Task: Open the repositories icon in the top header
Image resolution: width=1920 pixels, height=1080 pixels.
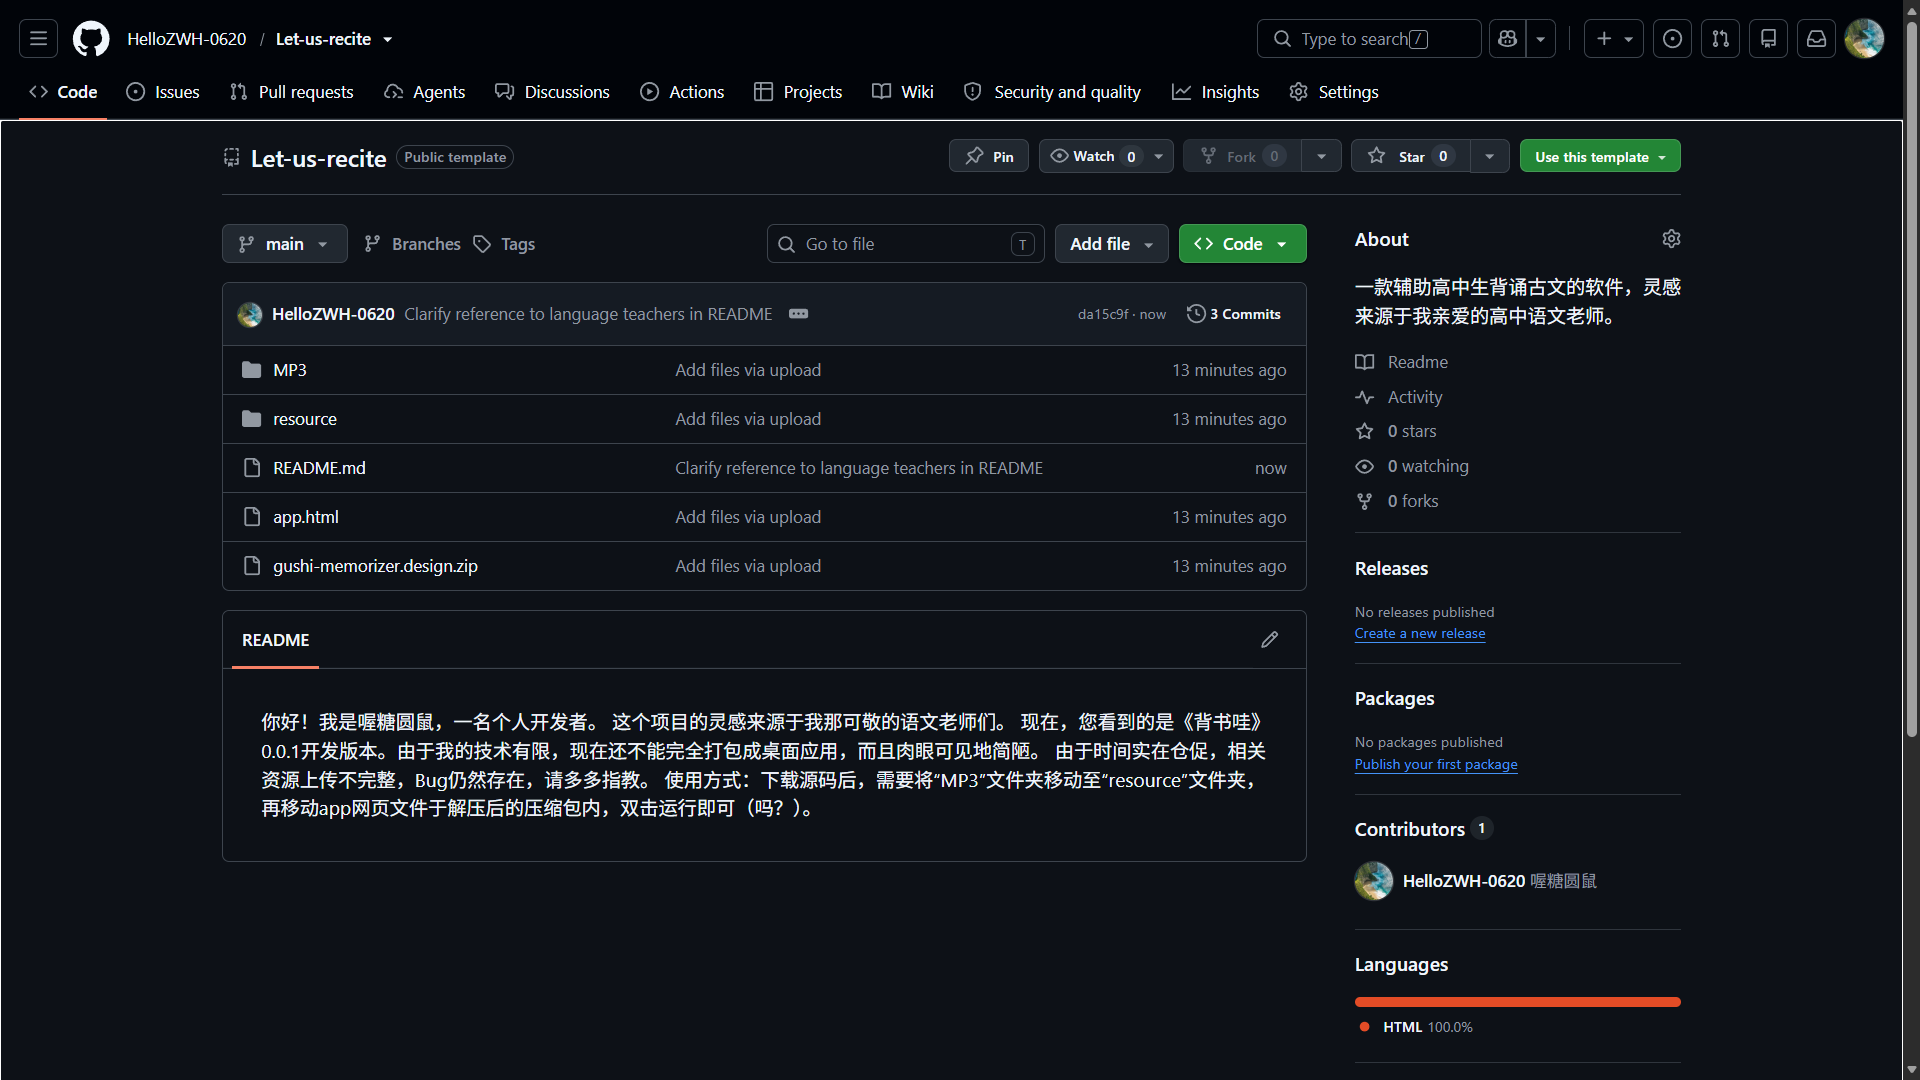Action: click(x=1768, y=39)
